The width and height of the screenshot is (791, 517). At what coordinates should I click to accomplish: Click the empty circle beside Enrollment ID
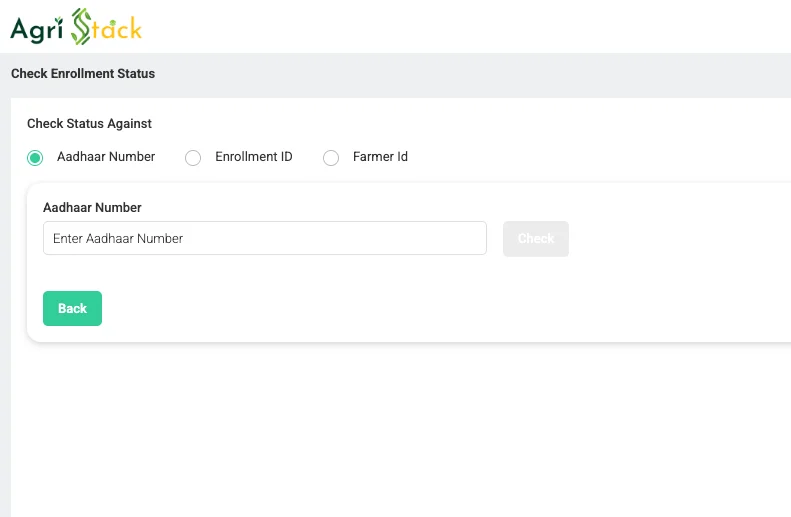coord(193,158)
